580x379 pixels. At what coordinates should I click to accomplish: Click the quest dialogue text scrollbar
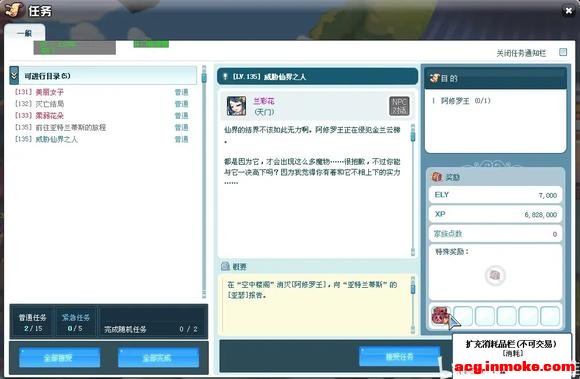[x=413, y=190]
